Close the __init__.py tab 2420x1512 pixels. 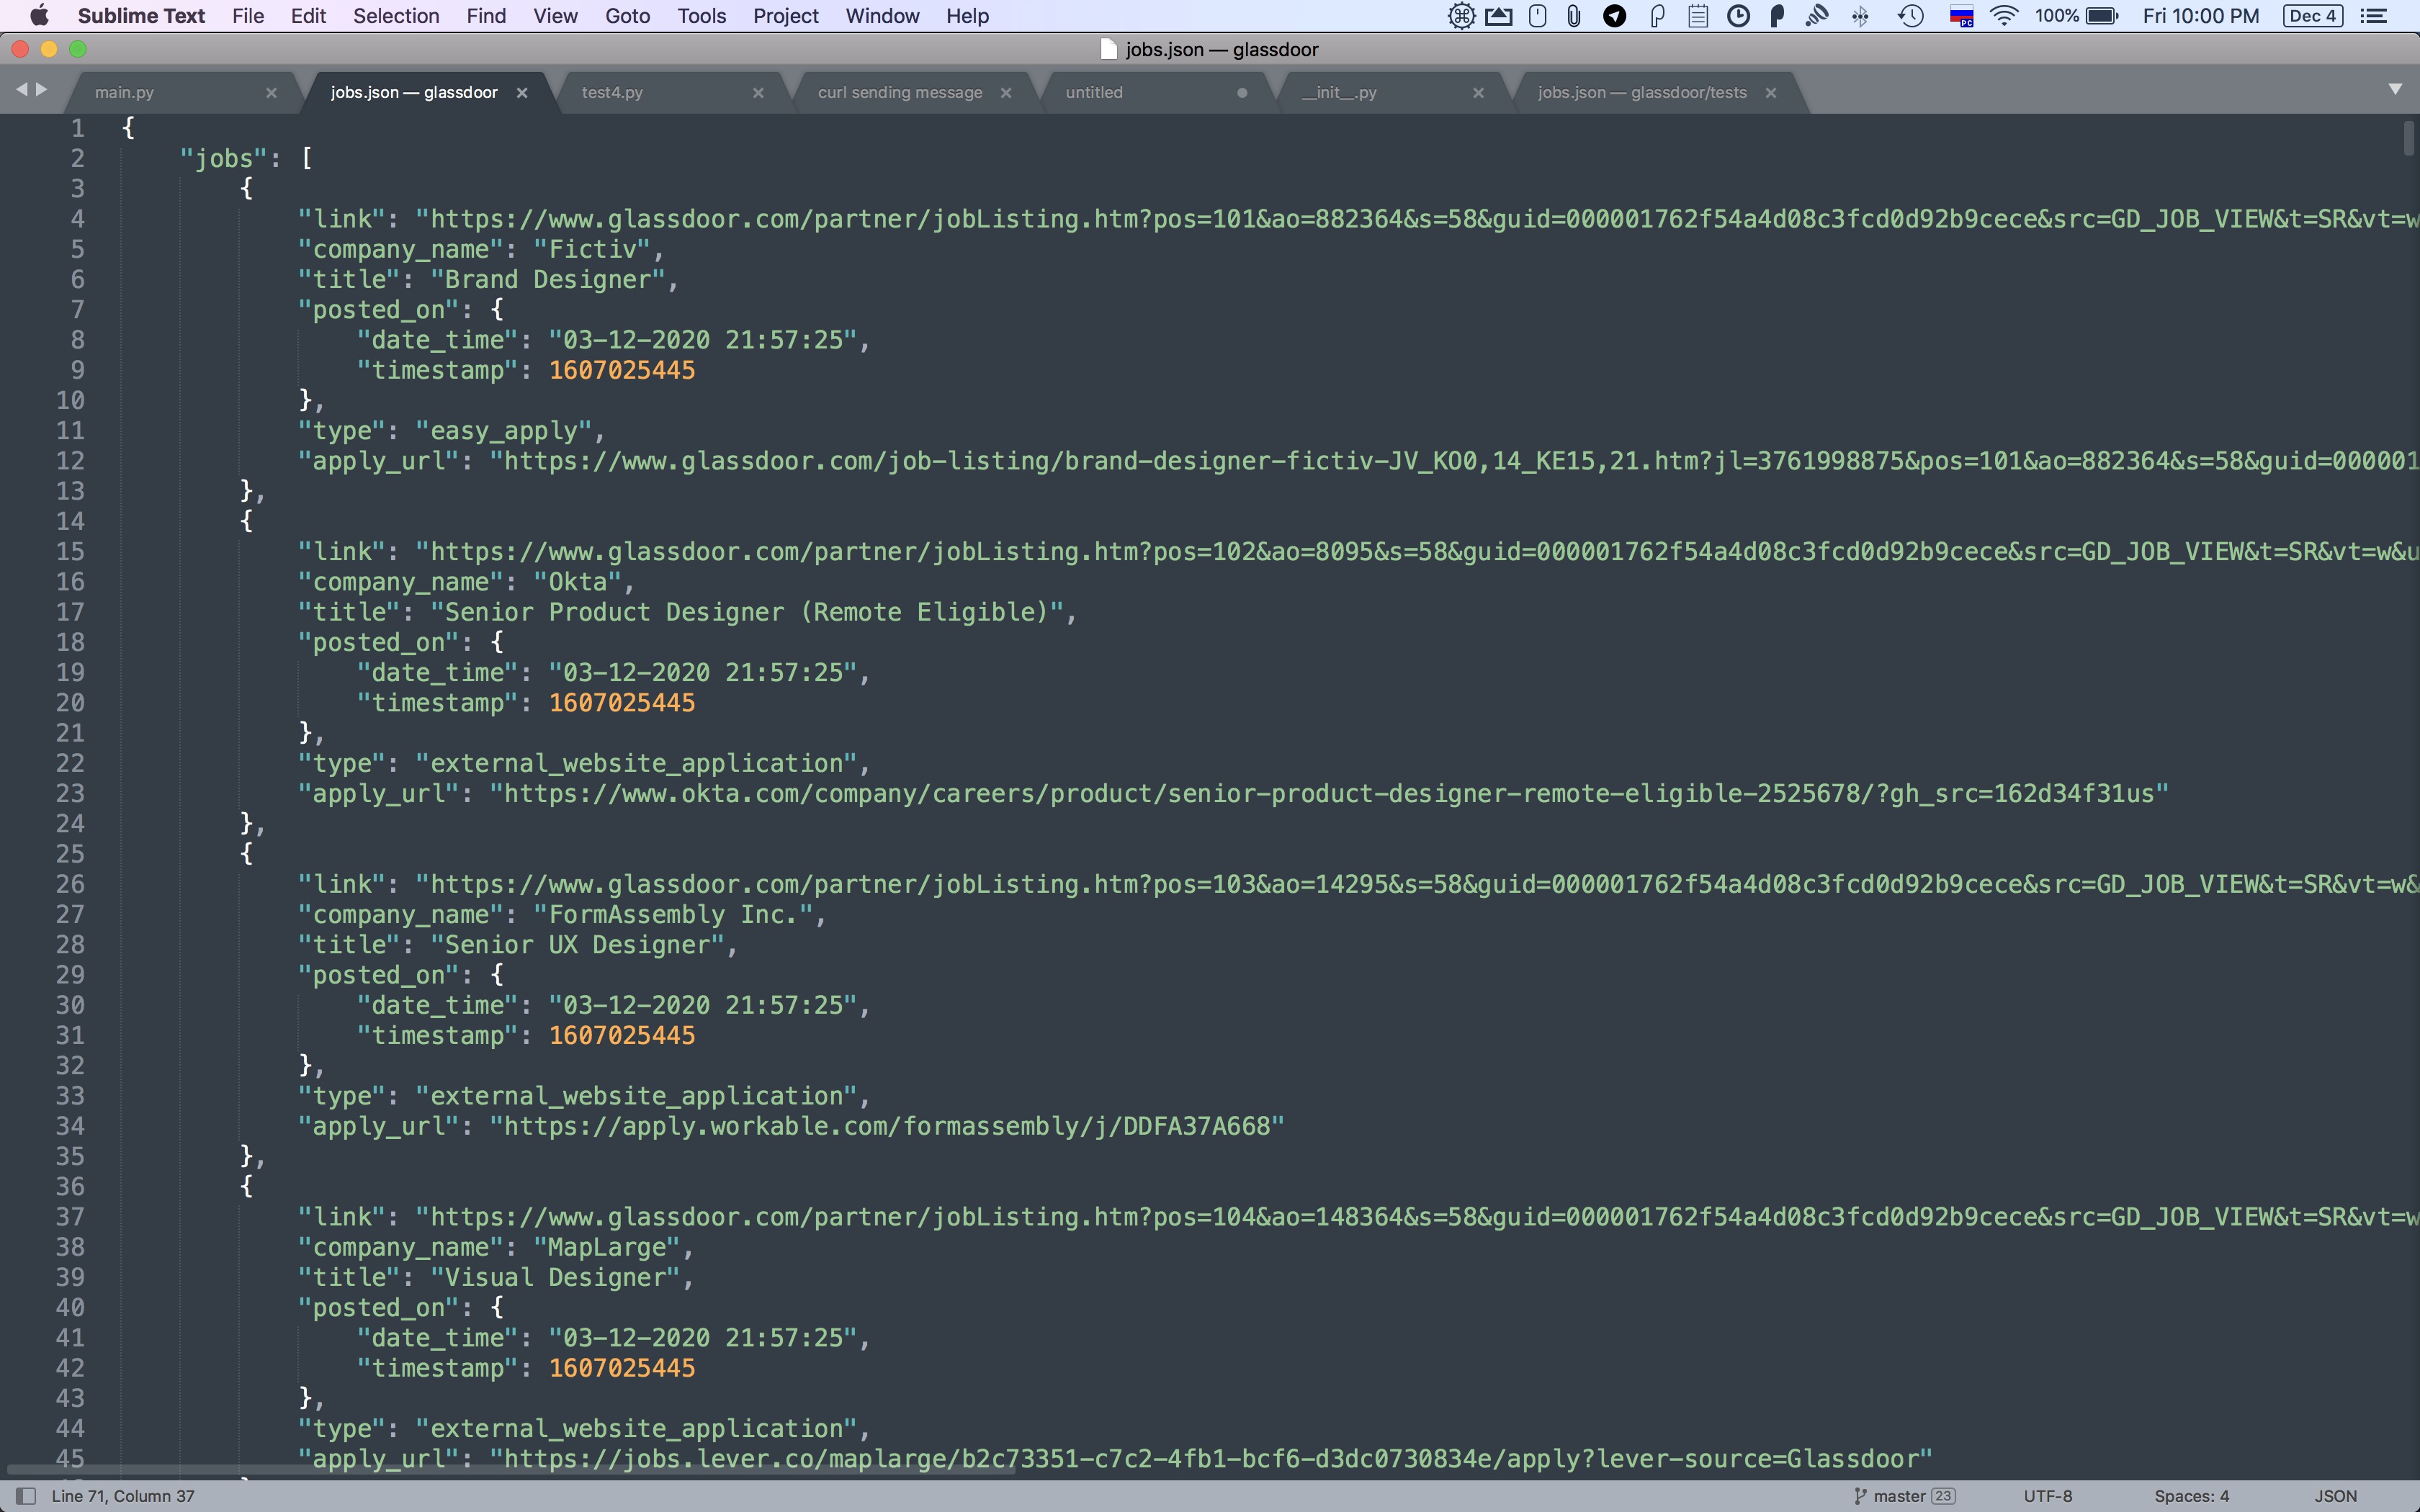pos(1478,92)
